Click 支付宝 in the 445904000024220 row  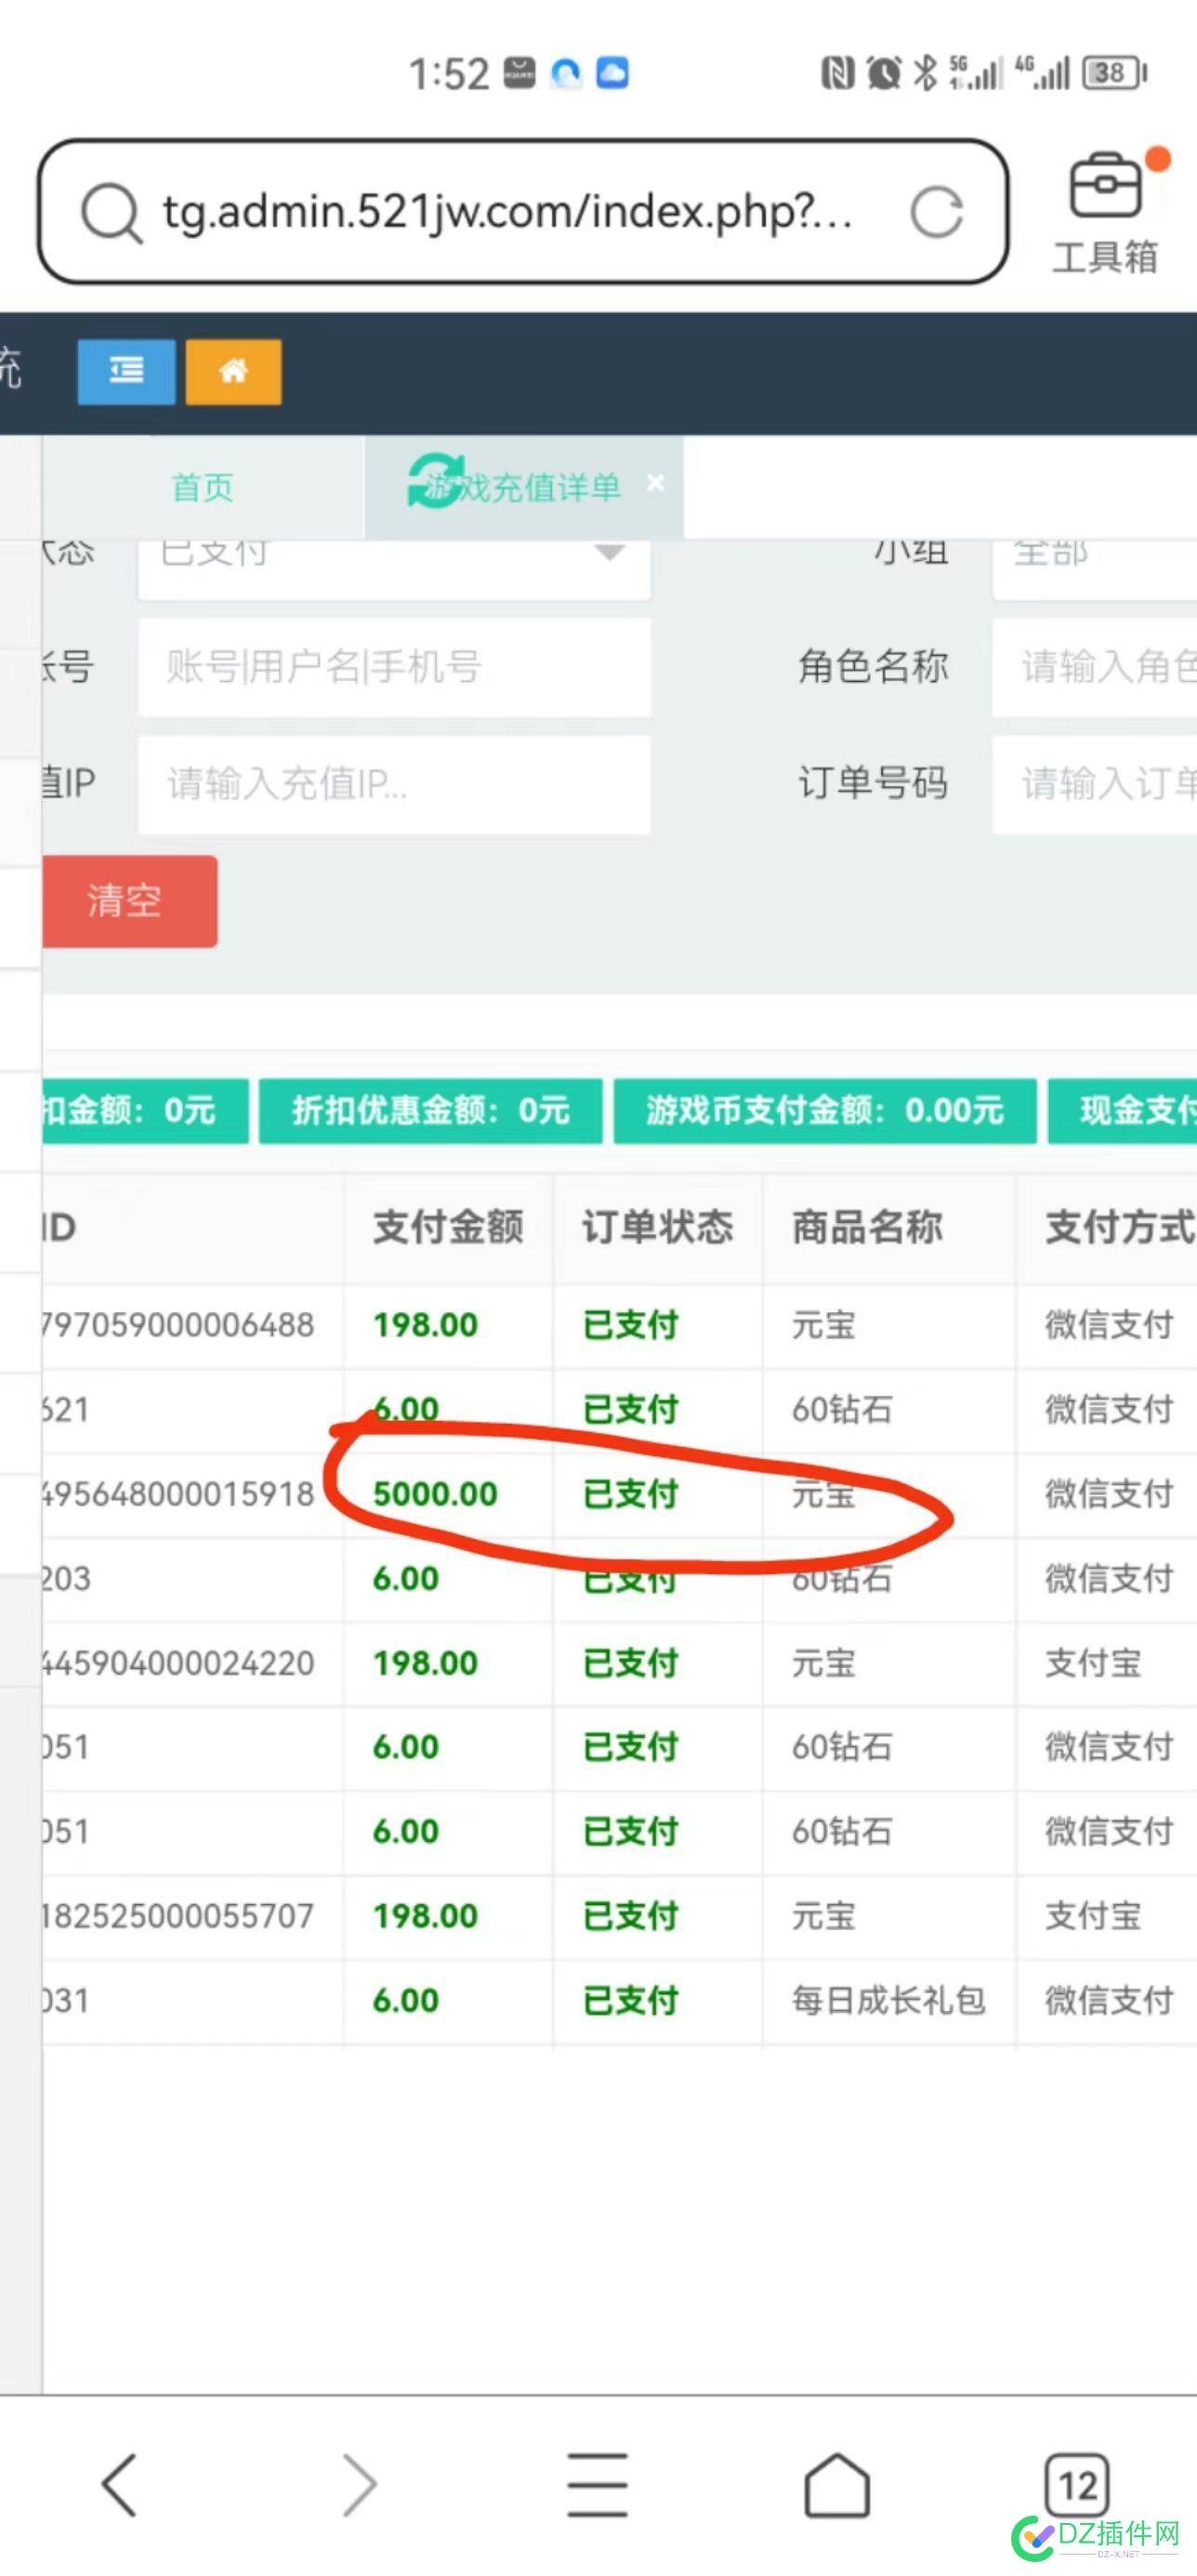pyautogui.click(x=1093, y=1664)
